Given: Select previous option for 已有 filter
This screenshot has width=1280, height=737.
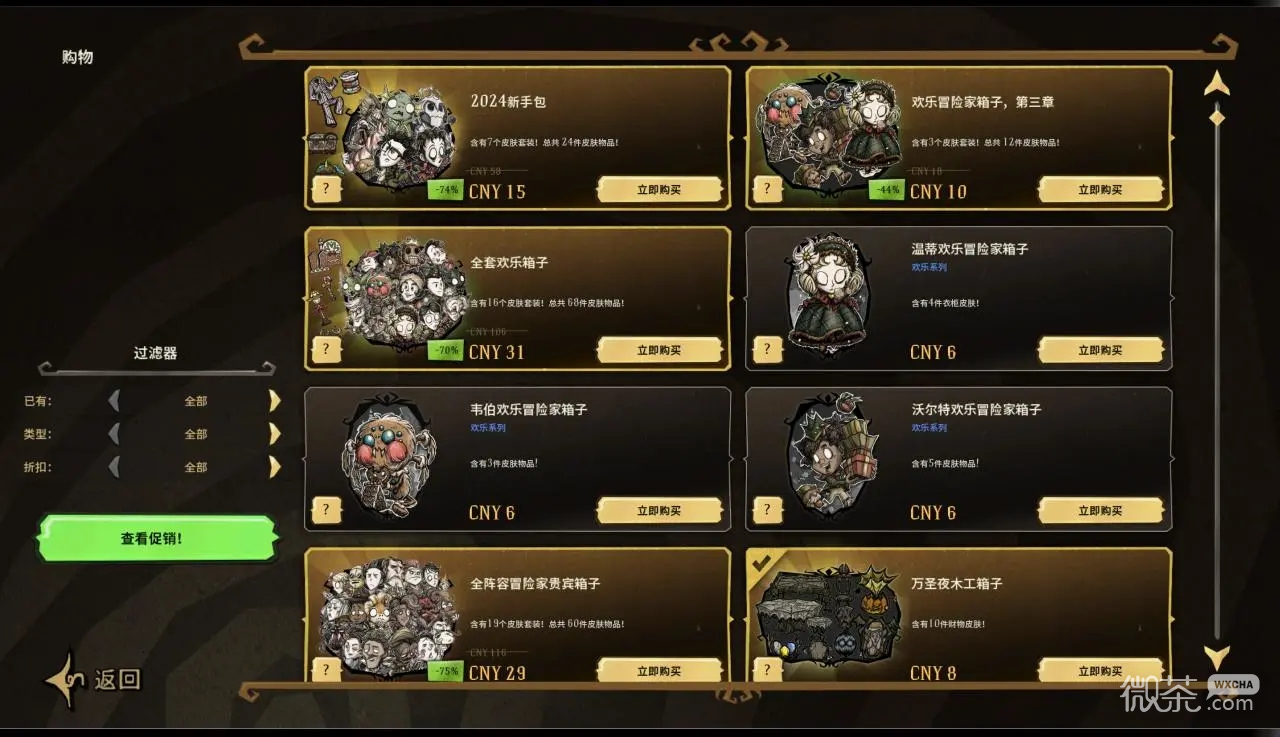Looking at the screenshot, I should tap(114, 401).
